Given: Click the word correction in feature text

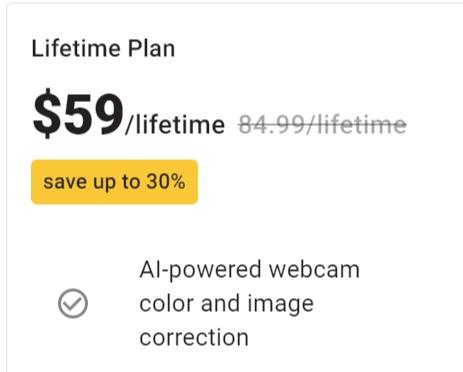Looking at the screenshot, I should point(194,337).
